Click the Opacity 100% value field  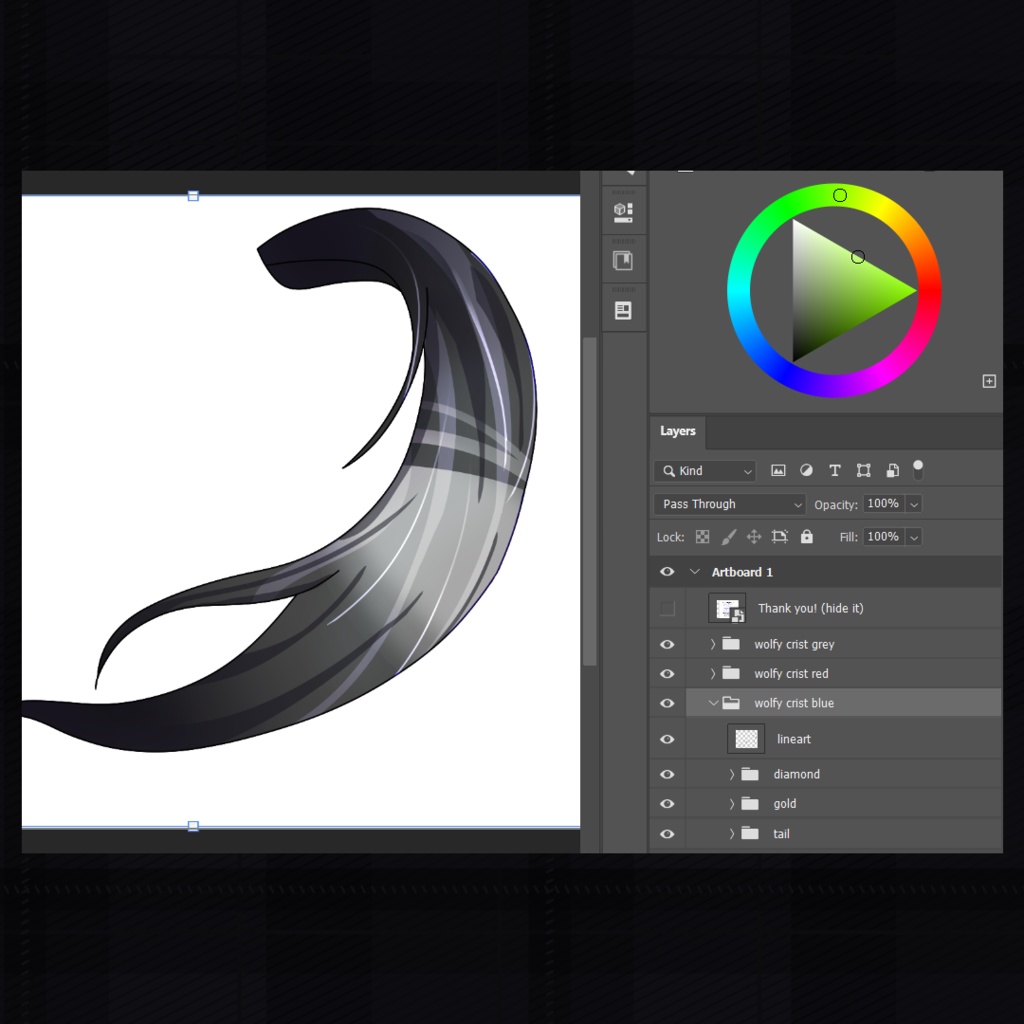[883, 504]
